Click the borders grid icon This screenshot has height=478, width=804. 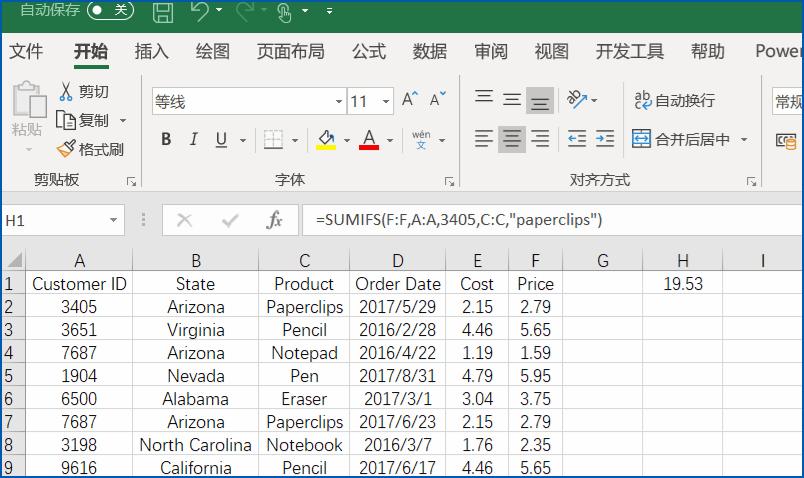point(273,139)
